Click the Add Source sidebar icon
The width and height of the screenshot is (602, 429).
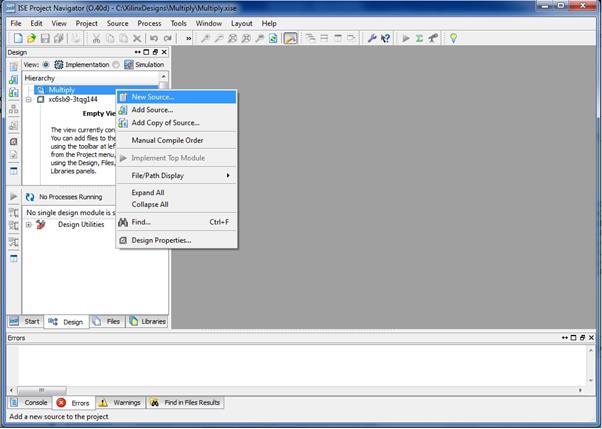pos(13,80)
